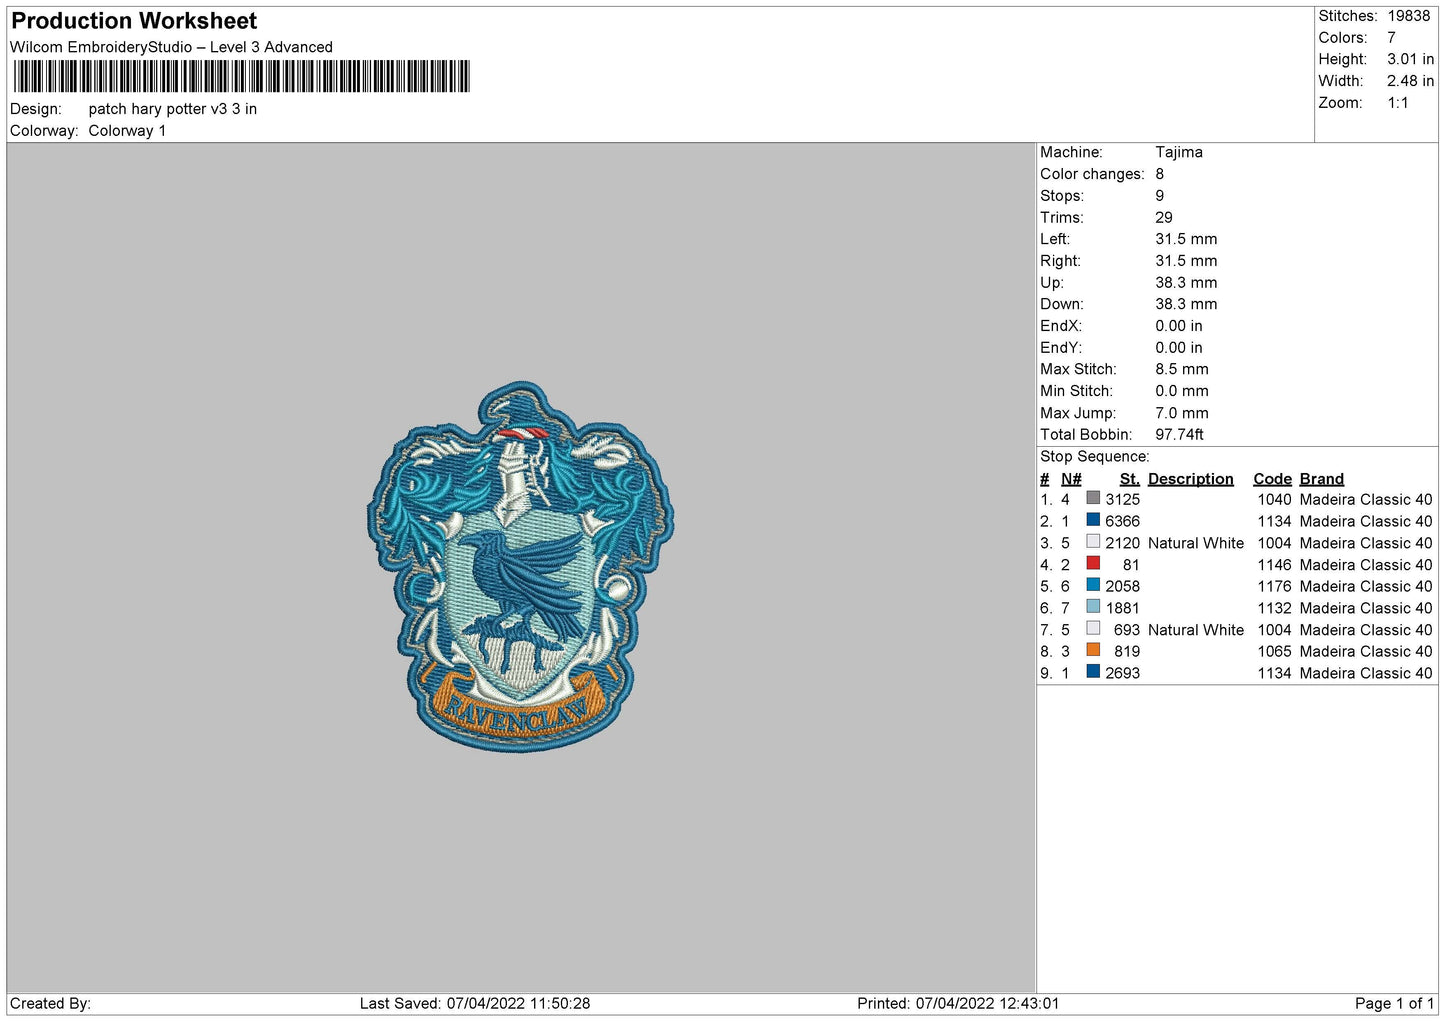Click the EndY value 0.00 in
The image size is (1445, 1021).
(x=1179, y=348)
